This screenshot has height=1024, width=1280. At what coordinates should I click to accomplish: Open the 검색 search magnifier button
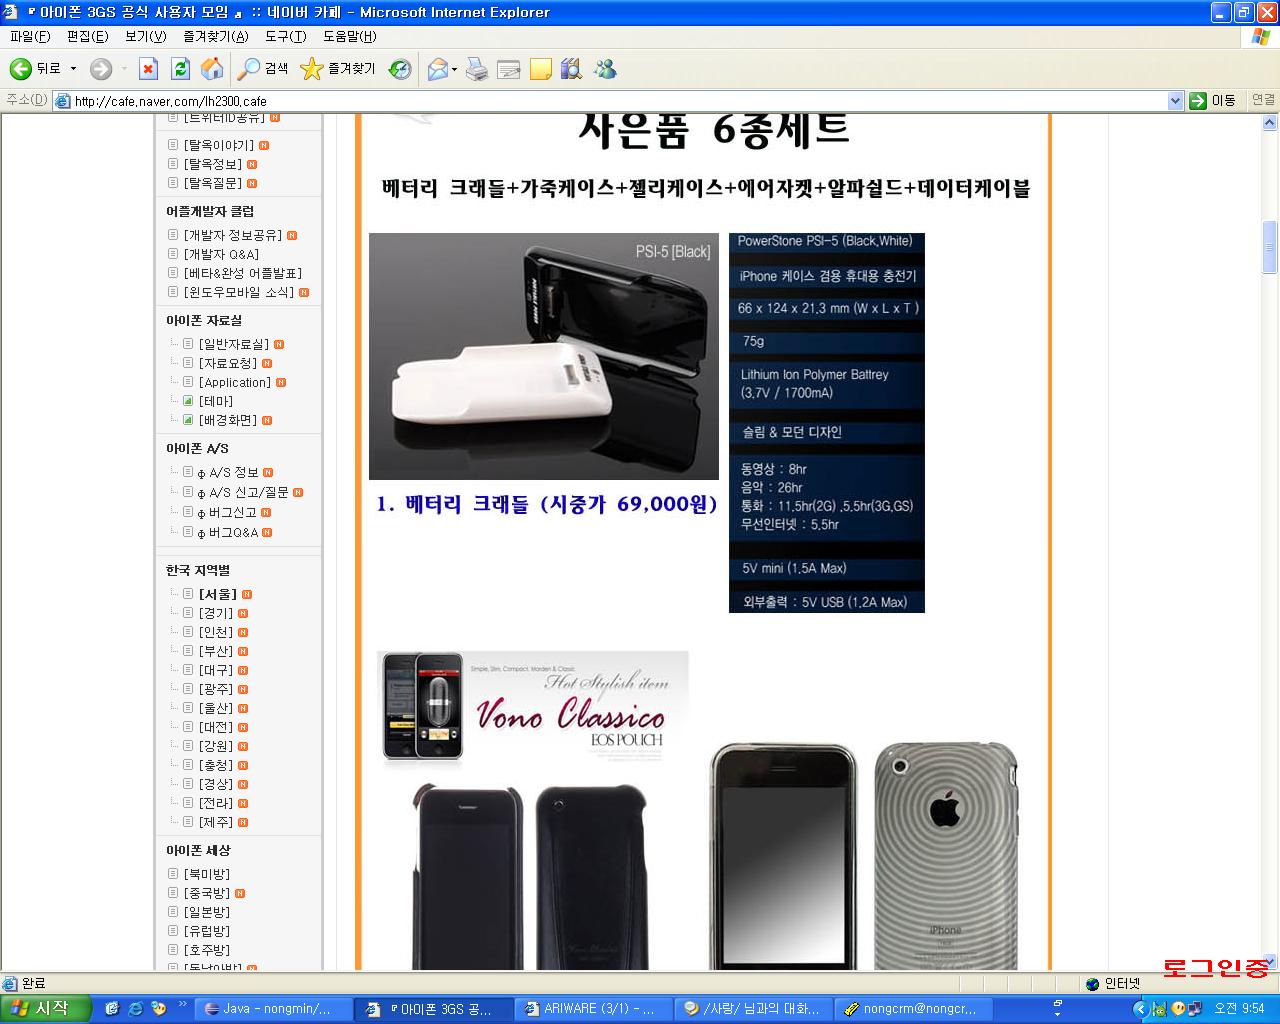click(x=263, y=69)
